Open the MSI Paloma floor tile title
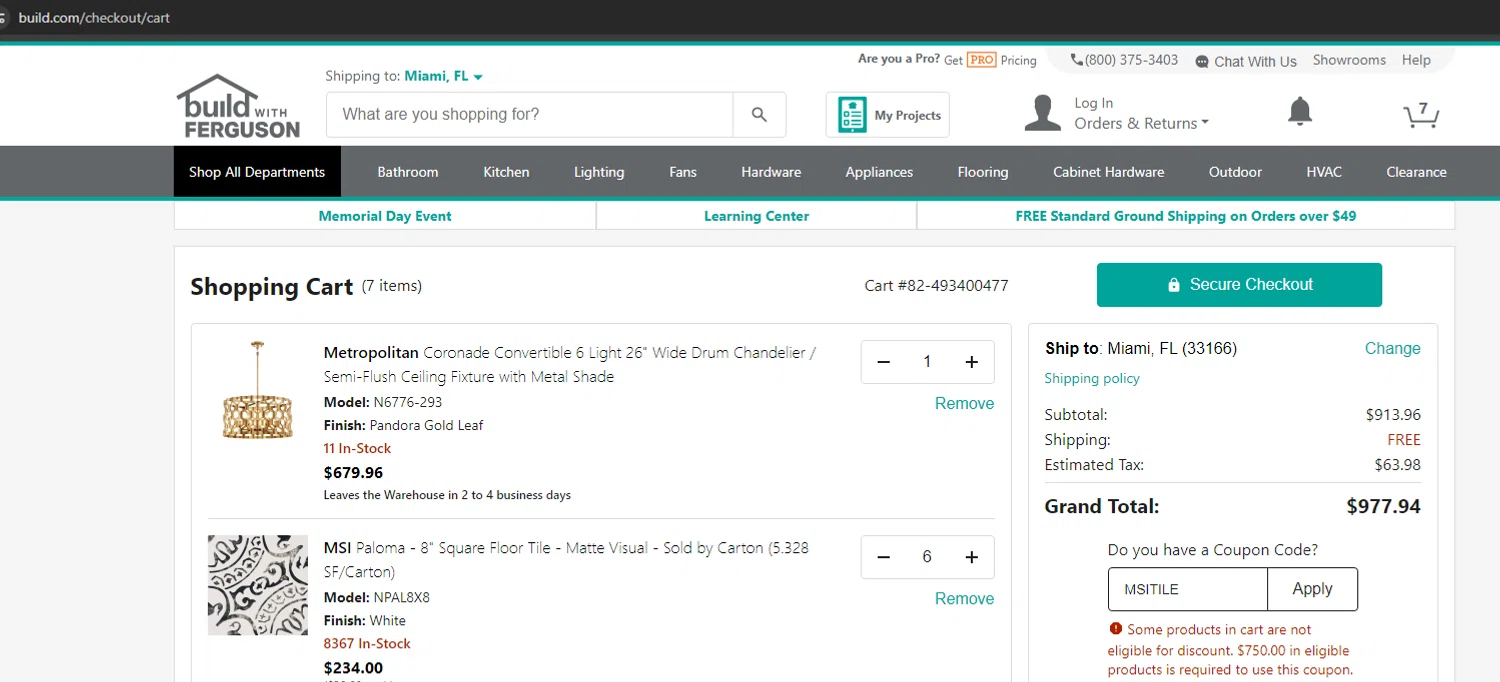The width and height of the screenshot is (1500, 682). pyautogui.click(x=566, y=560)
